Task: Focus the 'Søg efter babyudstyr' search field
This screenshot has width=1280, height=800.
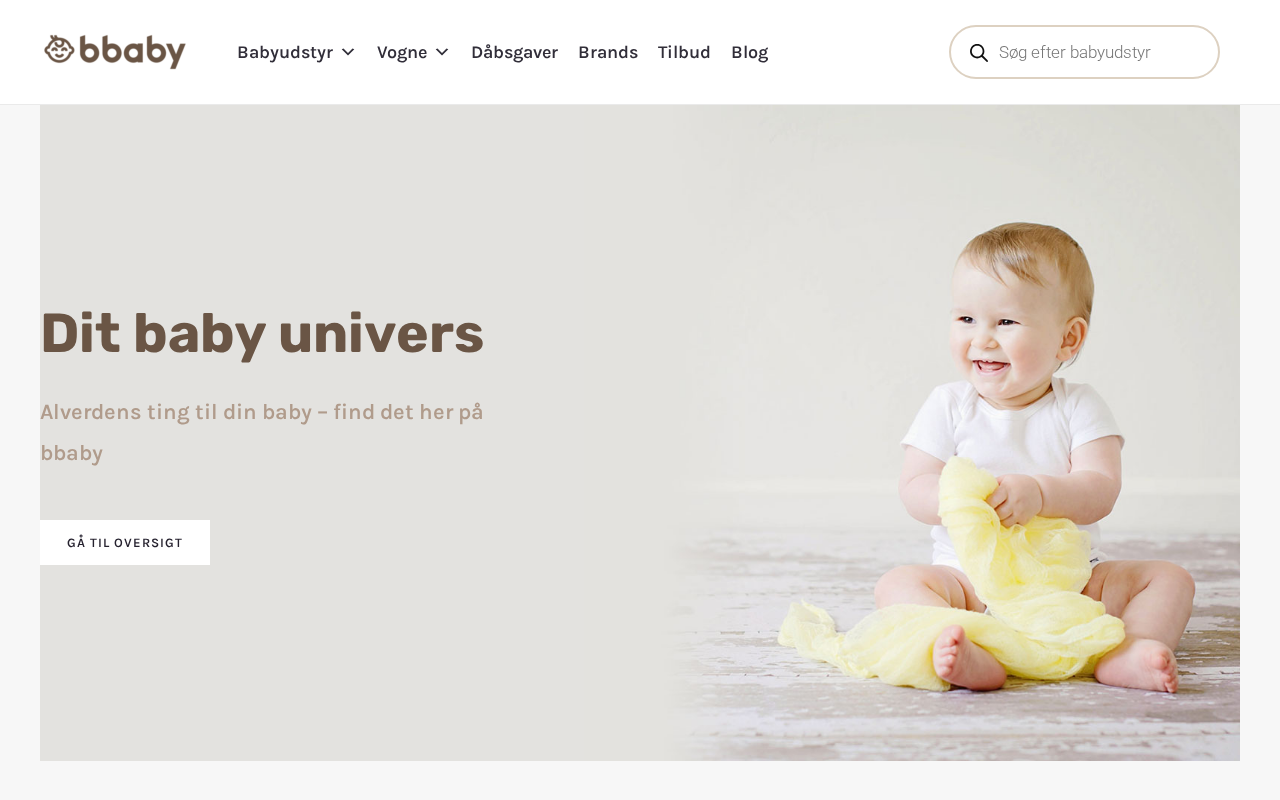Action: pyautogui.click(x=1084, y=52)
